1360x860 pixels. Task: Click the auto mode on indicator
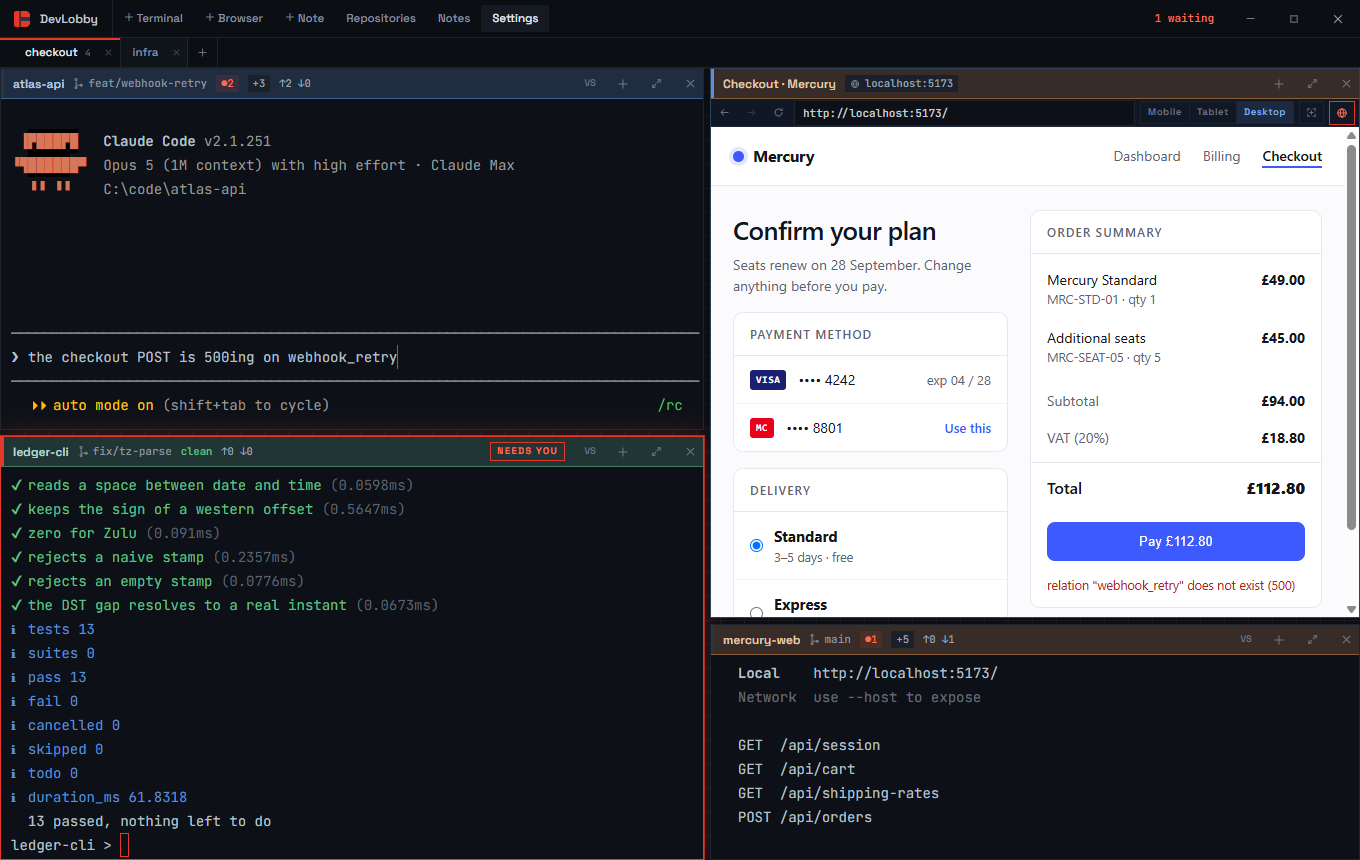point(93,405)
